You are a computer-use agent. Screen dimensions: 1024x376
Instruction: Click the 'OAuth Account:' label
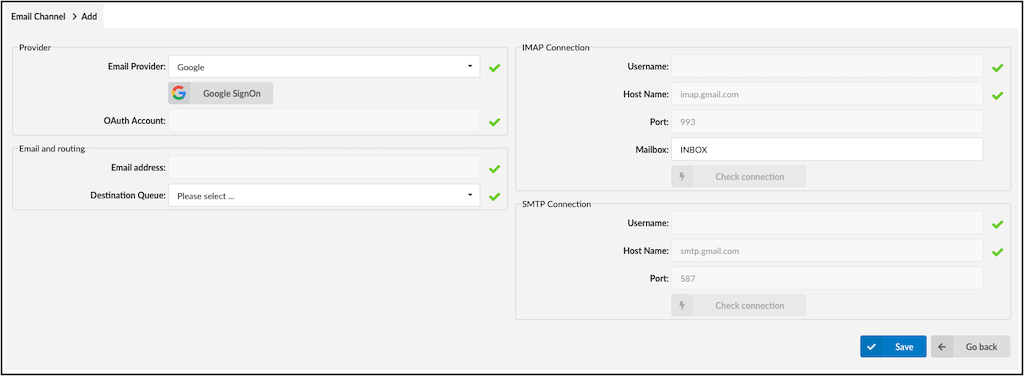(135, 120)
